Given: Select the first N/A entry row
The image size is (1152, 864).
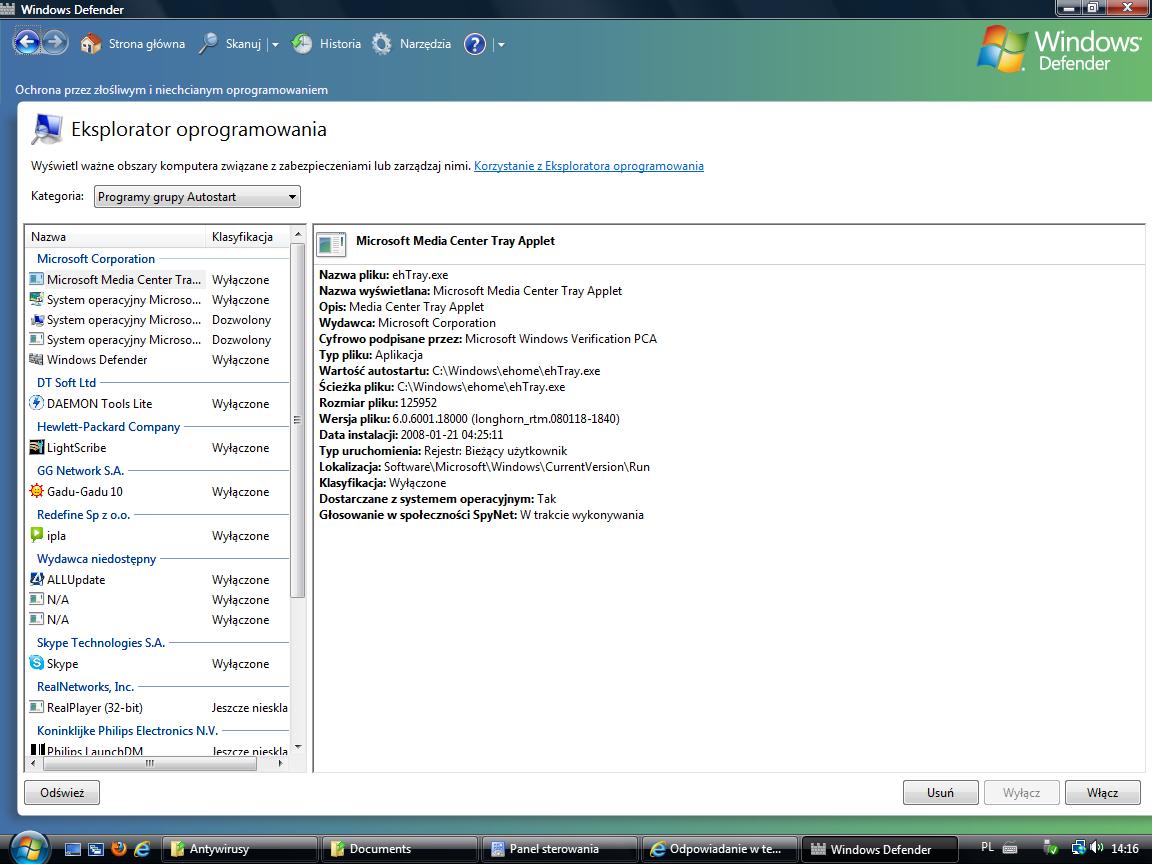Looking at the screenshot, I should click(158, 600).
